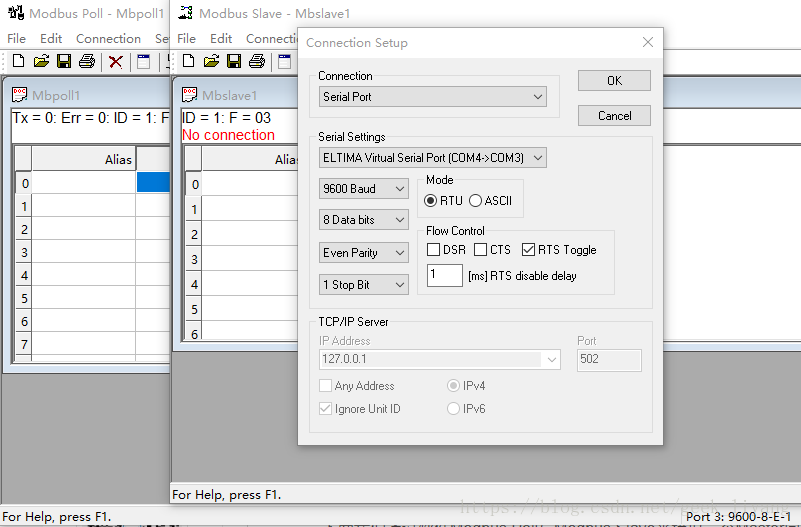Click row 5 header in Mbslave1 table
The width and height of the screenshot is (801, 527).
click(194, 309)
